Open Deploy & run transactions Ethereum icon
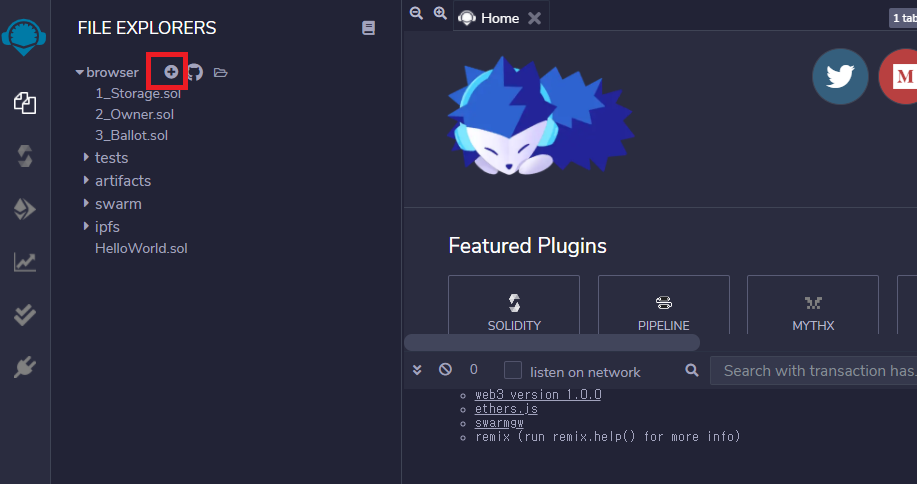Viewport: 917px width, 489px height. 25,209
